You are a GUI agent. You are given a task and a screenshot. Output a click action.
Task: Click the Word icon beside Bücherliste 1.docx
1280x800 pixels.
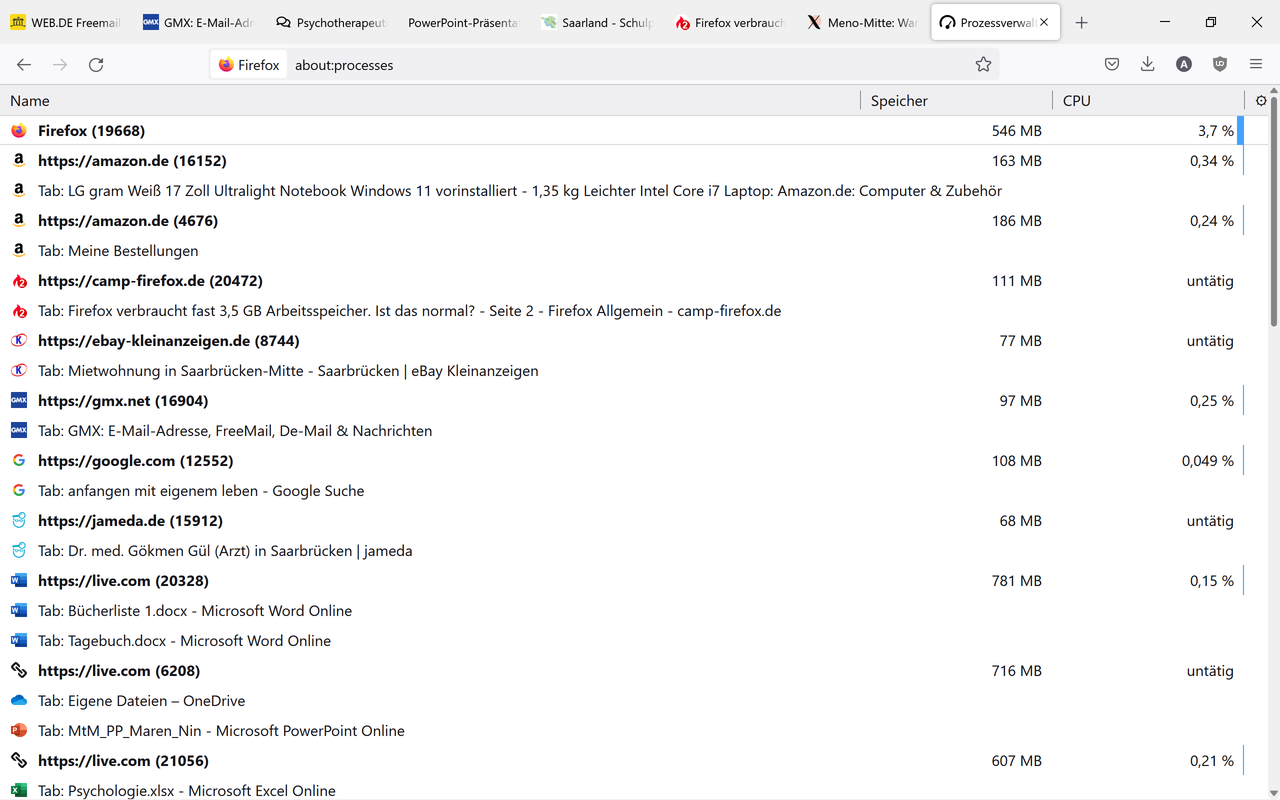pos(19,611)
